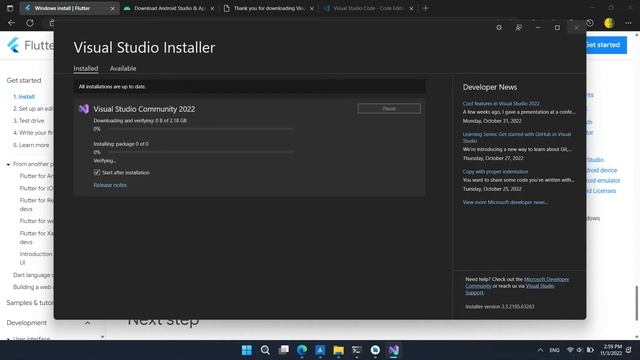Open terminal app from taskbar
Image resolution: width=640 pixels, height=360 pixels.
click(357, 350)
